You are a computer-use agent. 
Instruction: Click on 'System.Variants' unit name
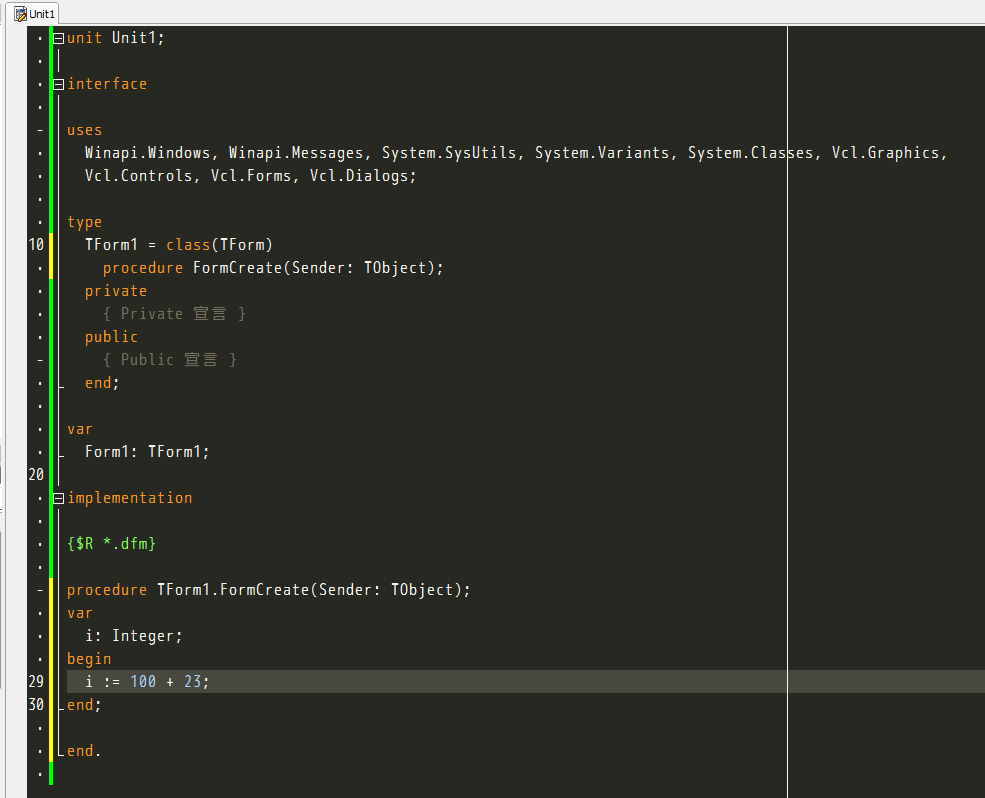pyautogui.click(x=602, y=153)
